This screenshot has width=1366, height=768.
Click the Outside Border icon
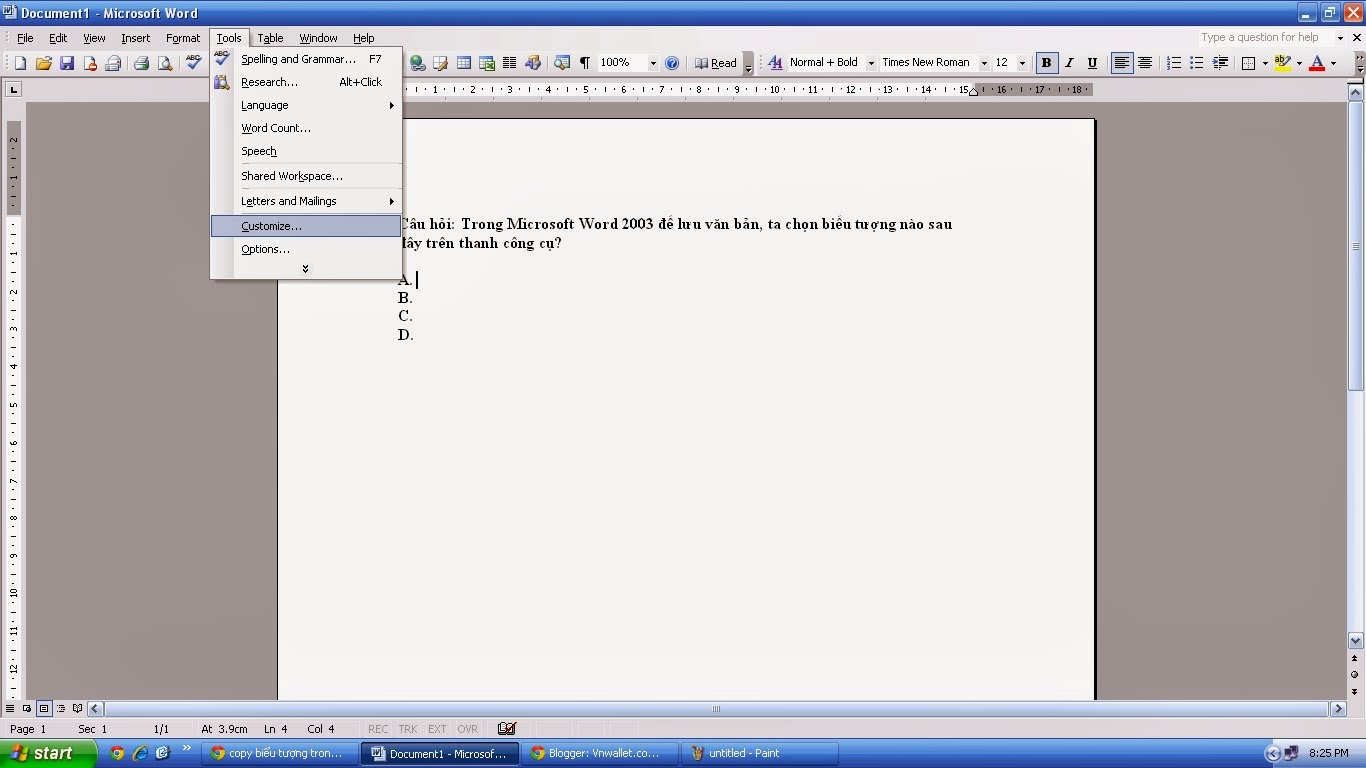click(1248, 63)
